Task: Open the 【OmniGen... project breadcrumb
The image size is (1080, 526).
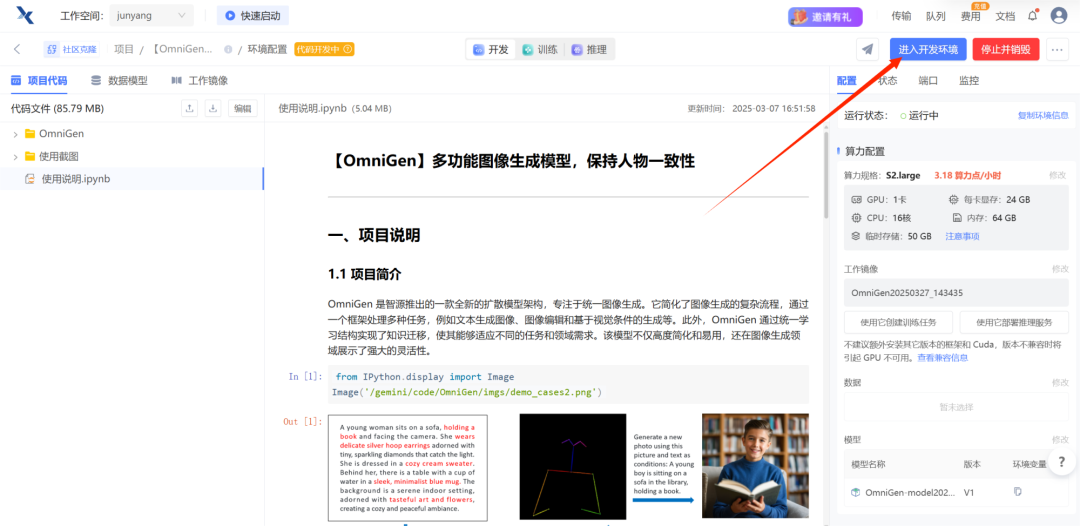Action: coord(183,49)
